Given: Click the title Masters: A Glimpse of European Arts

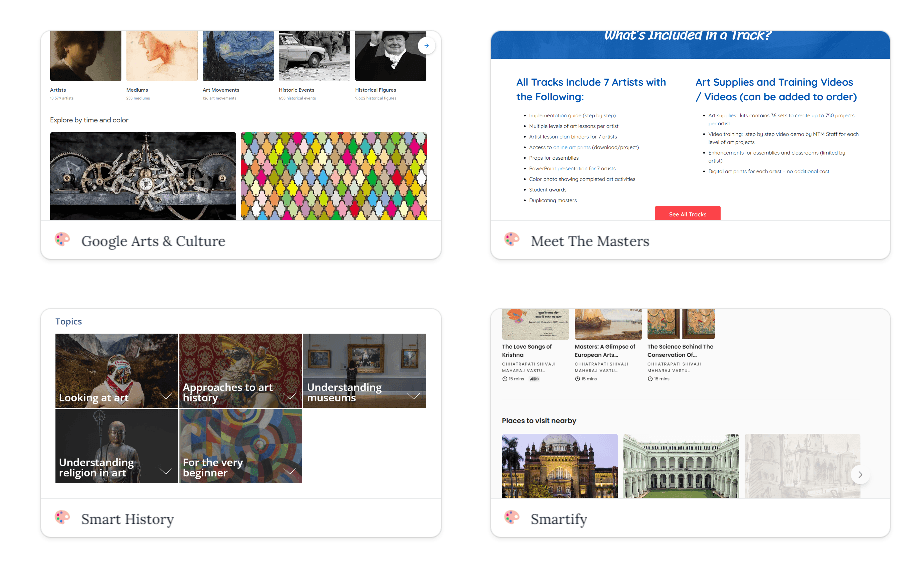Looking at the screenshot, I should (605, 351).
